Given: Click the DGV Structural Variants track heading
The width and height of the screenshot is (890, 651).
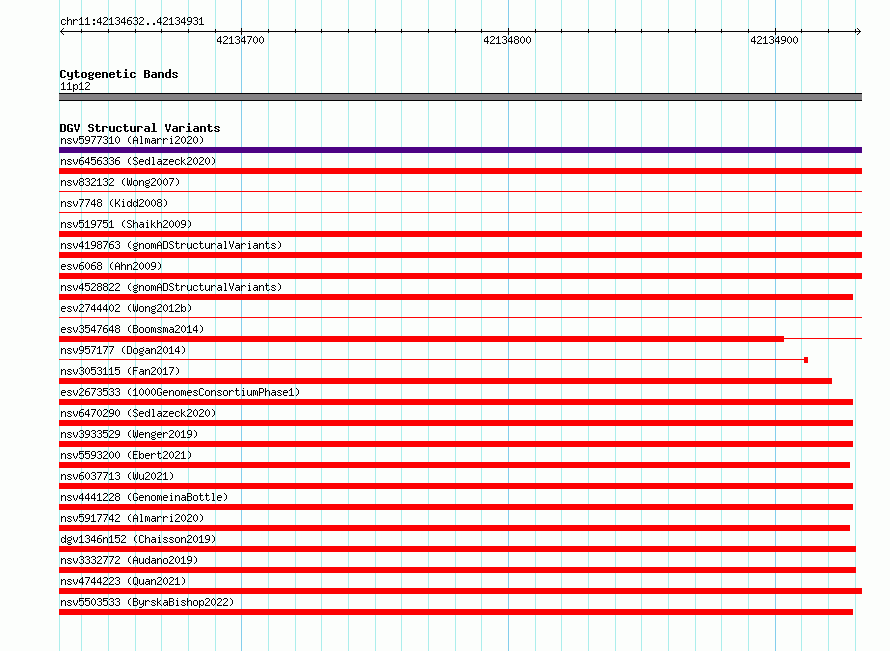Looking at the screenshot, I should pos(140,128).
